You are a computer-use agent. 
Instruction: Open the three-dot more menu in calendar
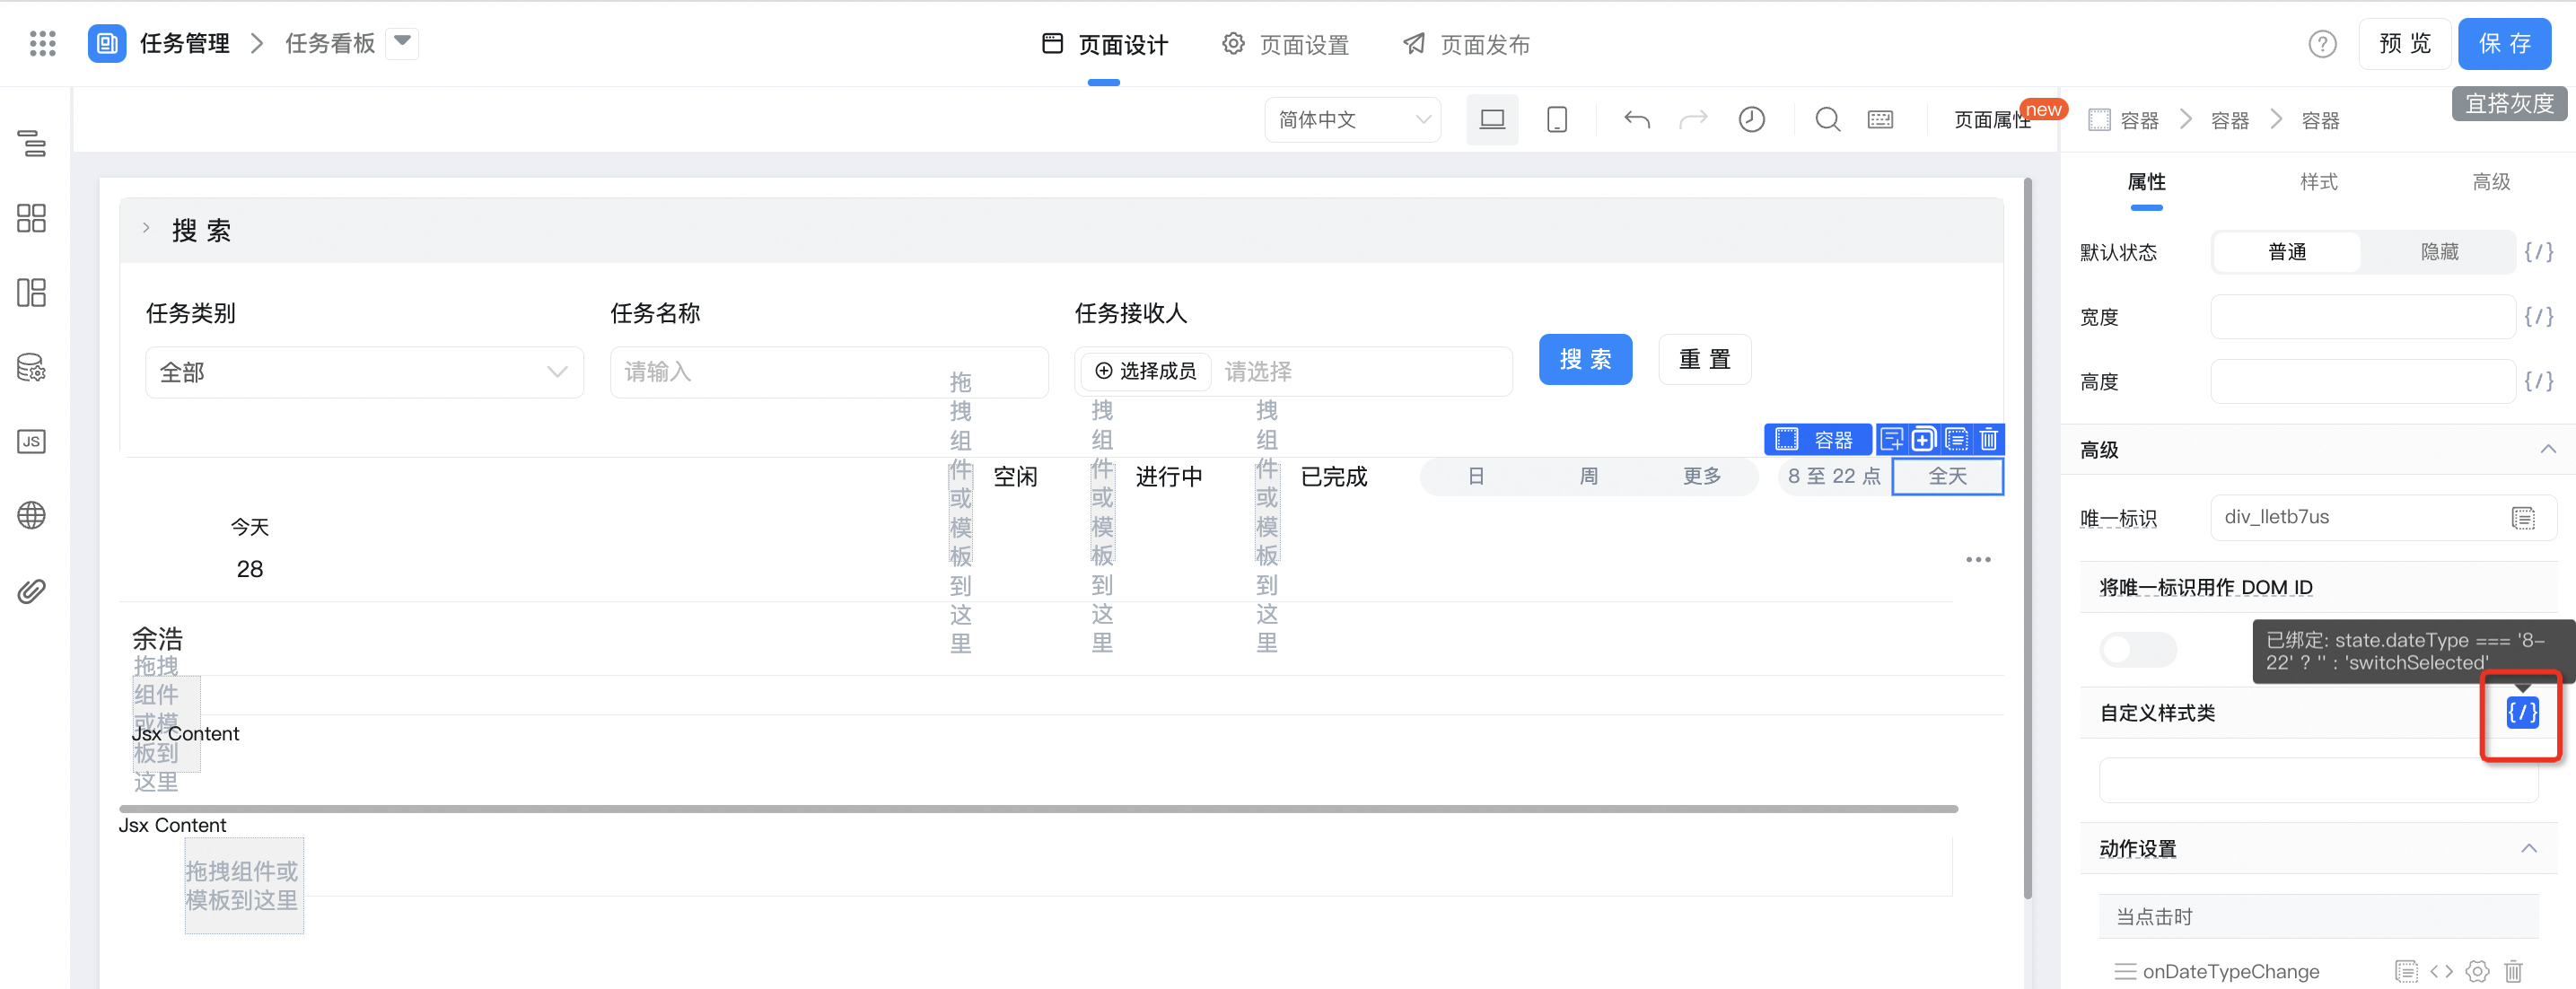(x=1978, y=559)
